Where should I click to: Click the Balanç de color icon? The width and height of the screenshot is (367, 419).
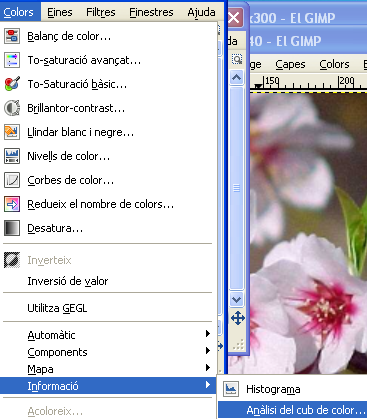(x=12, y=36)
